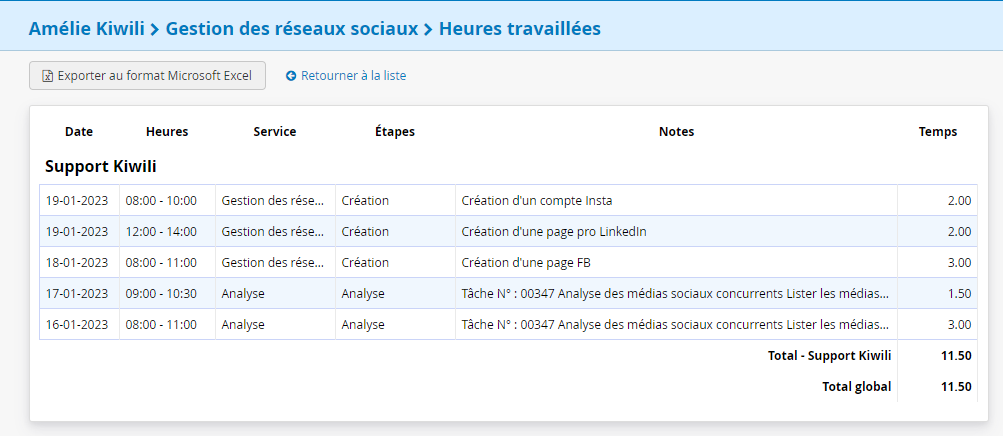Viewport: 1003px width, 436px height.
Task: Select the Création d'une page FB entry
Action: [533, 263]
